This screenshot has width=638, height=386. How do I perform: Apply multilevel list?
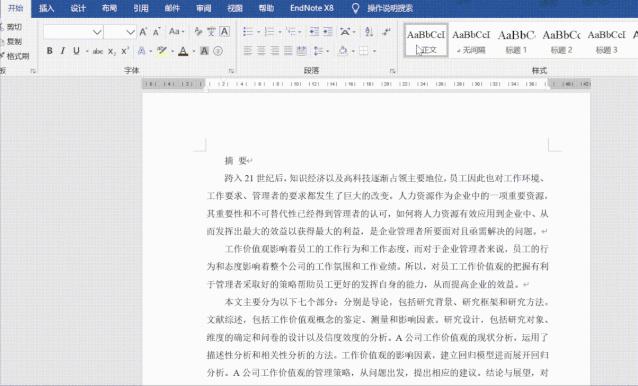pos(291,31)
